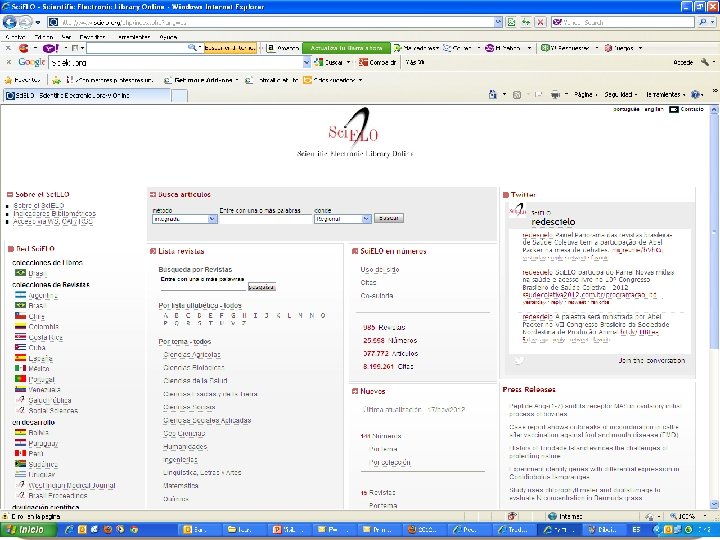Open the Favoritos menu
Viewport: 720px width, 540px height.
click(92, 37)
